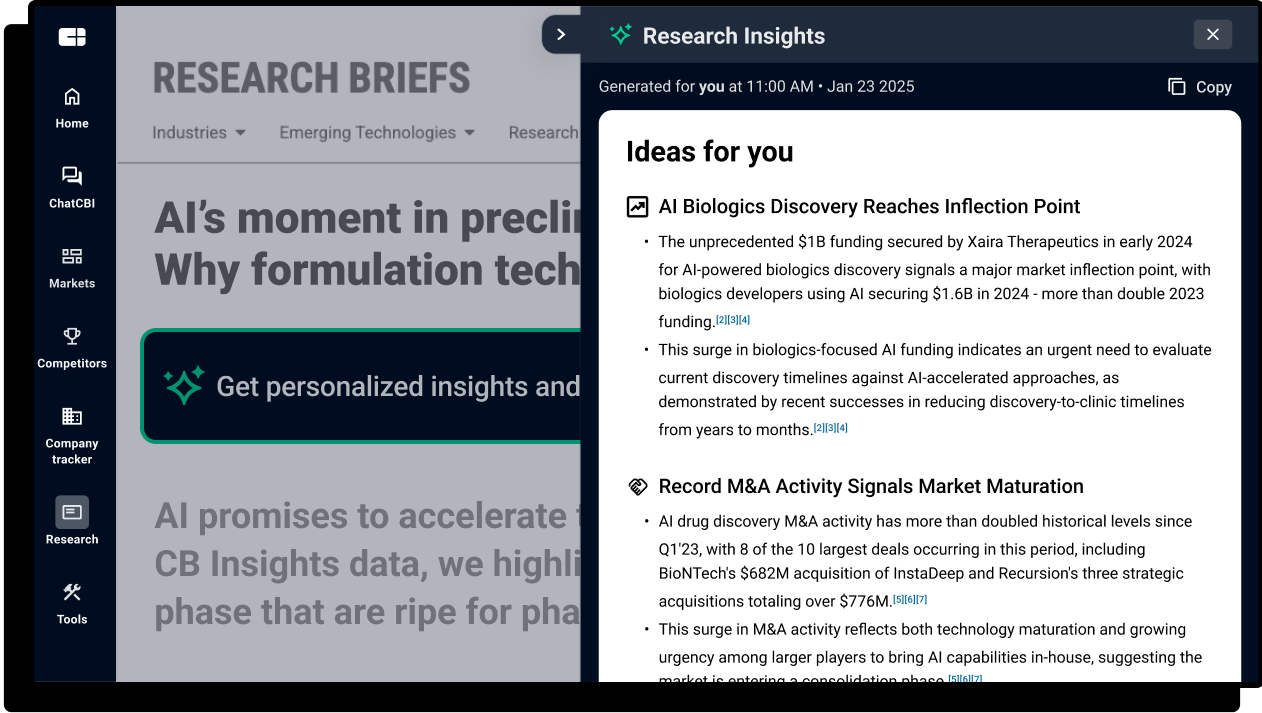
Task: Open the Industries navigation menu
Action: click(x=189, y=132)
